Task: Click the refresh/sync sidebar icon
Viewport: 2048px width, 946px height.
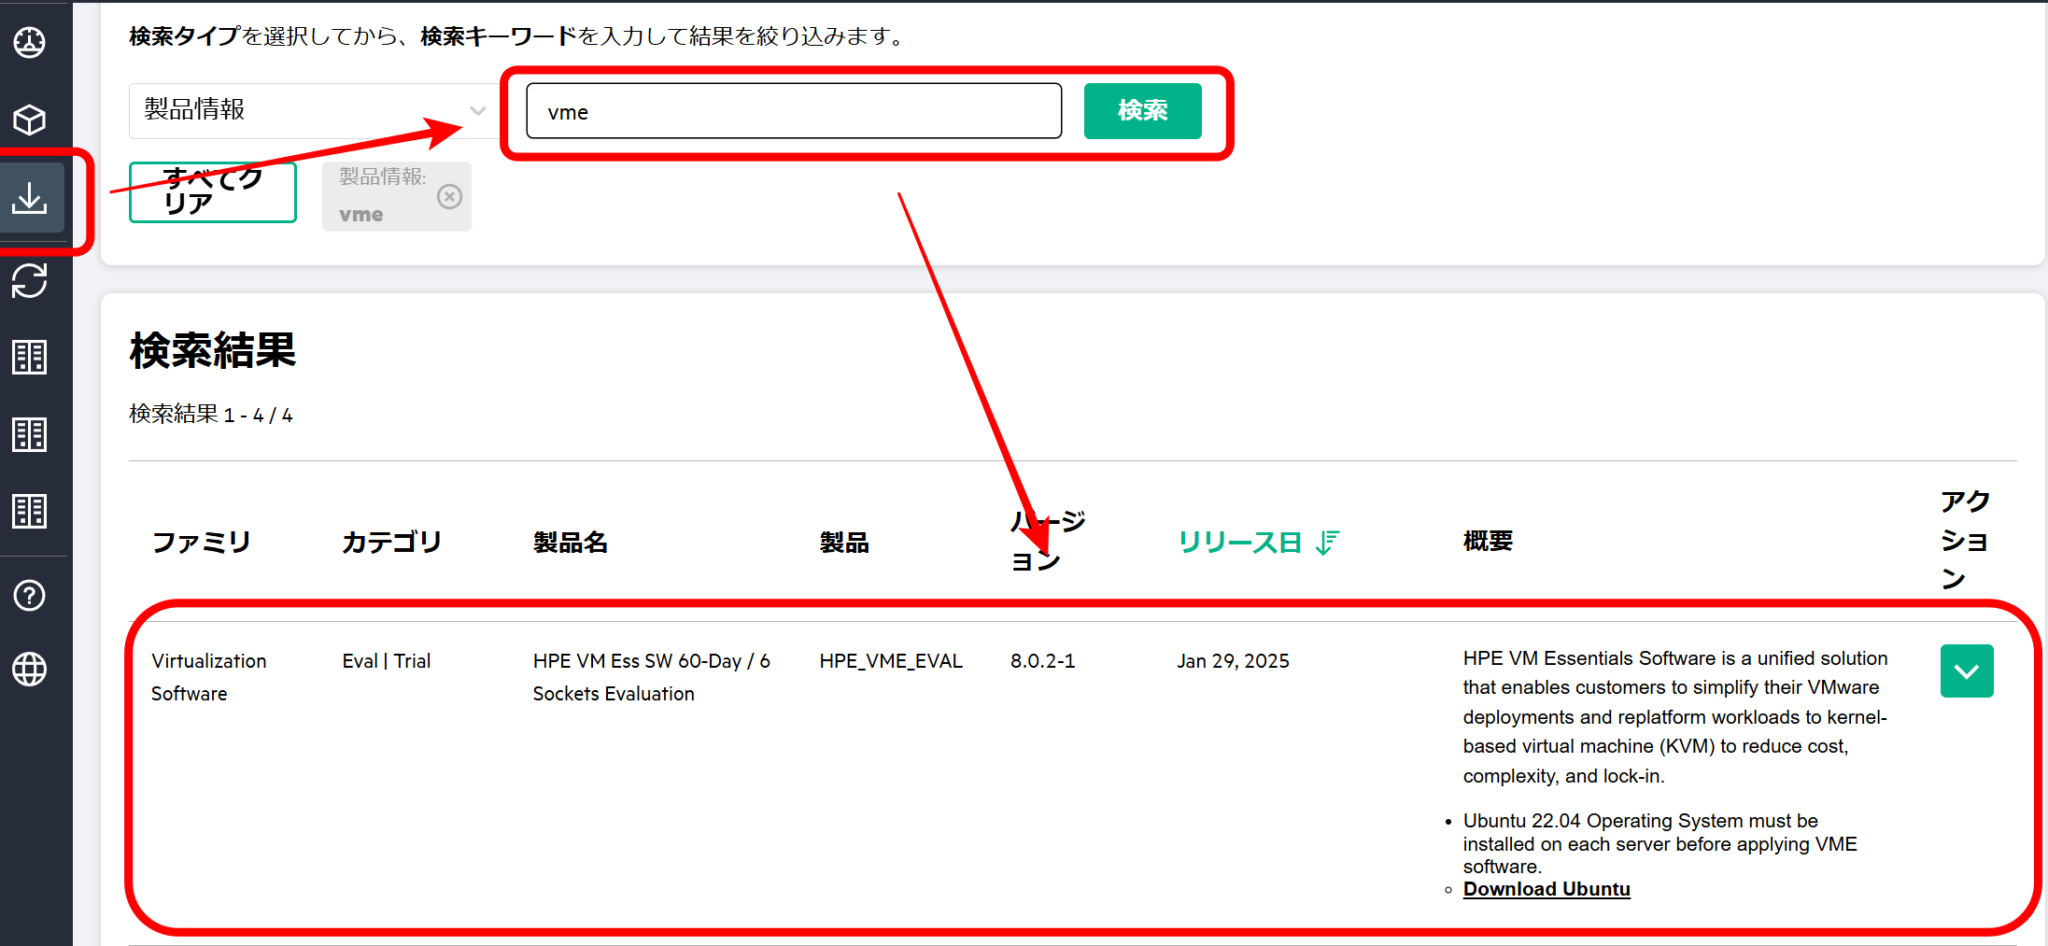Action: tap(30, 281)
